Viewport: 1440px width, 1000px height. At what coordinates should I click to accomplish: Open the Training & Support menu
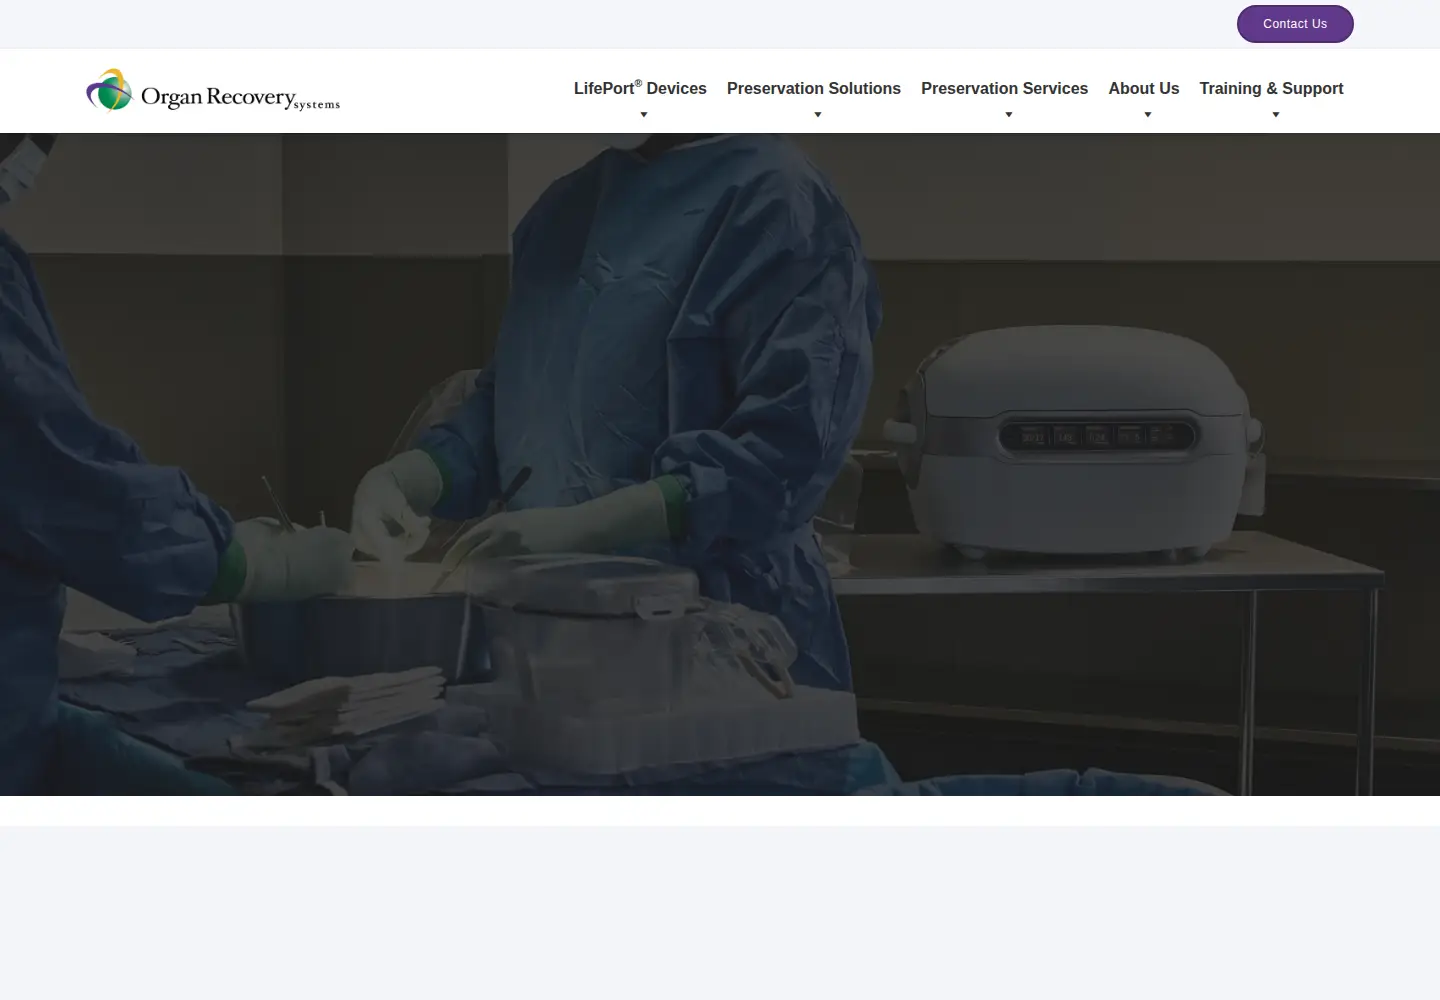click(x=1271, y=88)
